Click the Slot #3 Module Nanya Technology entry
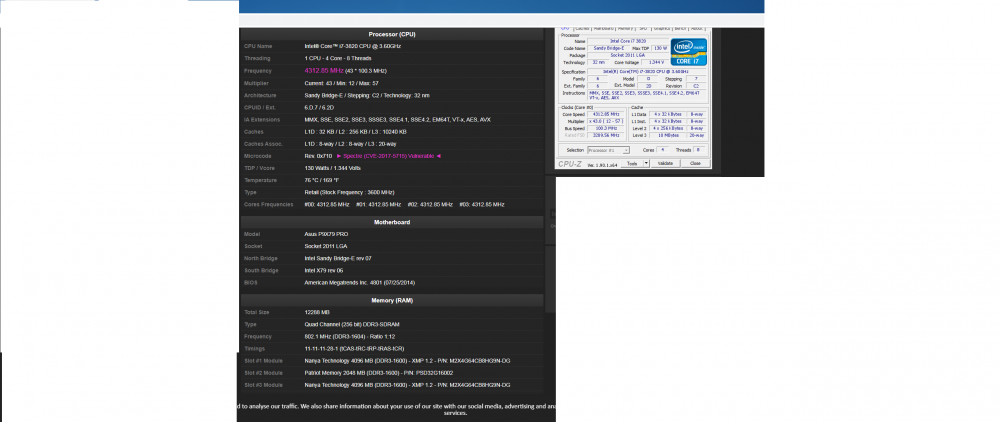This screenshot has width=1000, height=422. tap(407, 386)
